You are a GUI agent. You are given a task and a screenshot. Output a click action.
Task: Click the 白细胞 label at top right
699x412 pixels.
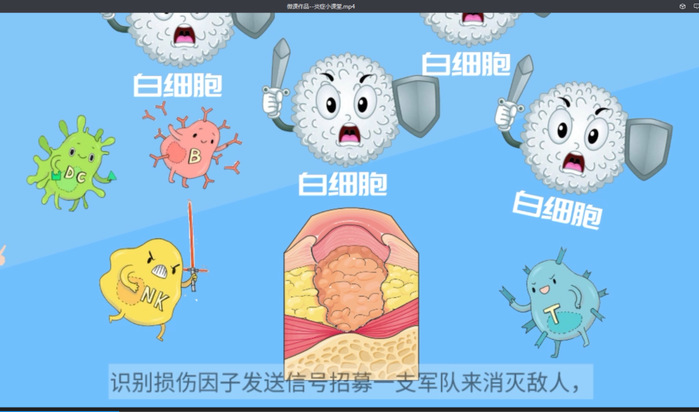click(x=465, y=64)
